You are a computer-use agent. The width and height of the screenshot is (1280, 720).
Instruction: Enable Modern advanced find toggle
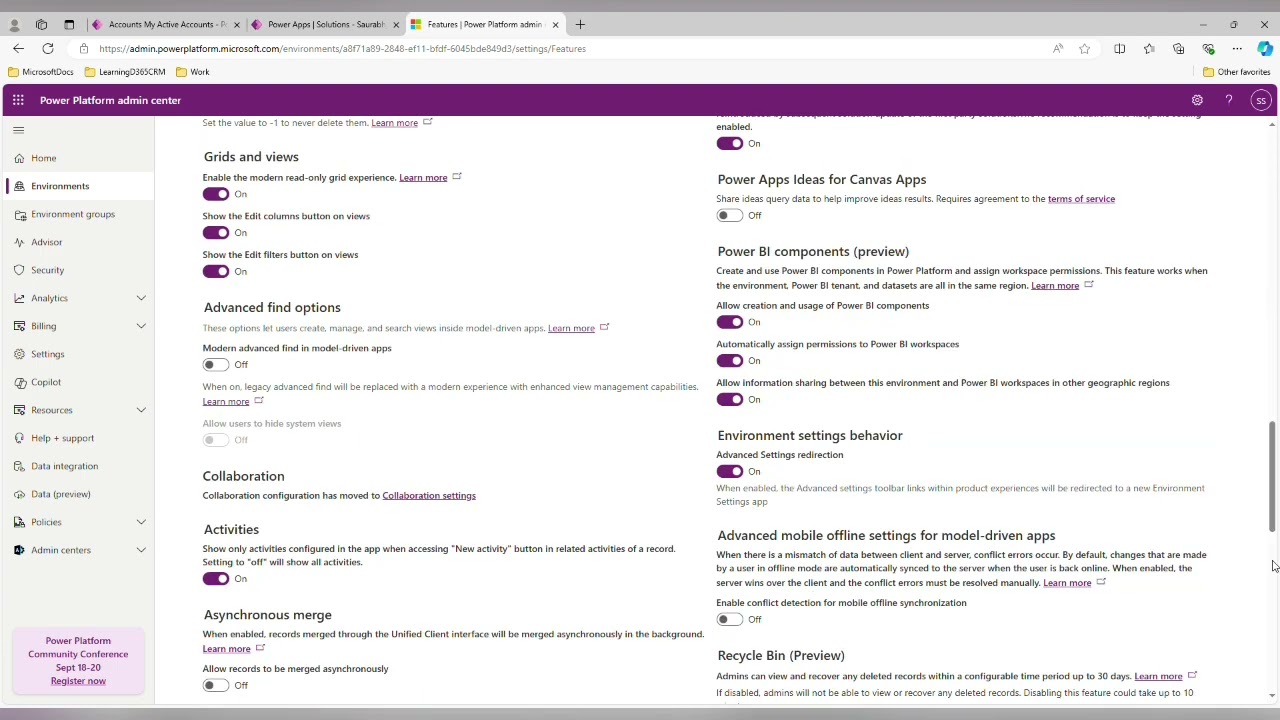(x=216, y=365)
